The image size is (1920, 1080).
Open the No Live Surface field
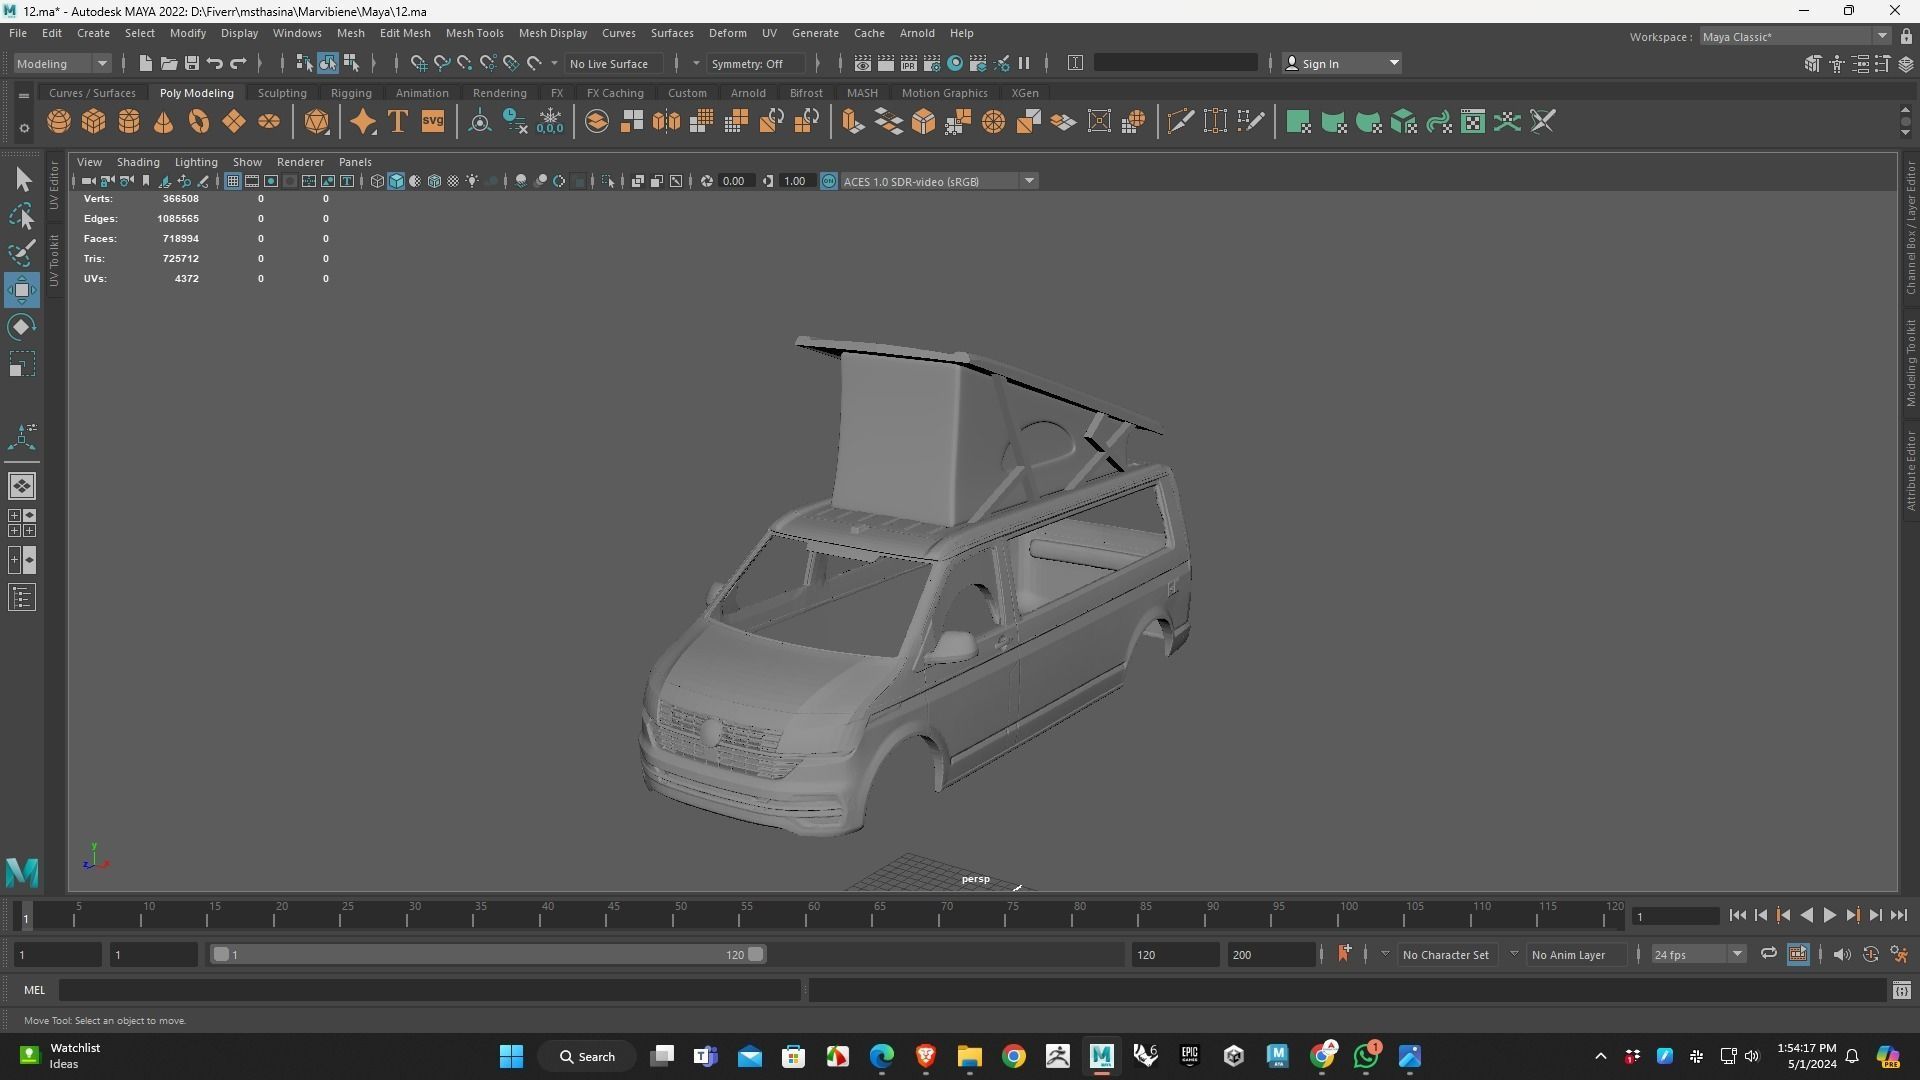pyautogui.click(x=613, y=63)
